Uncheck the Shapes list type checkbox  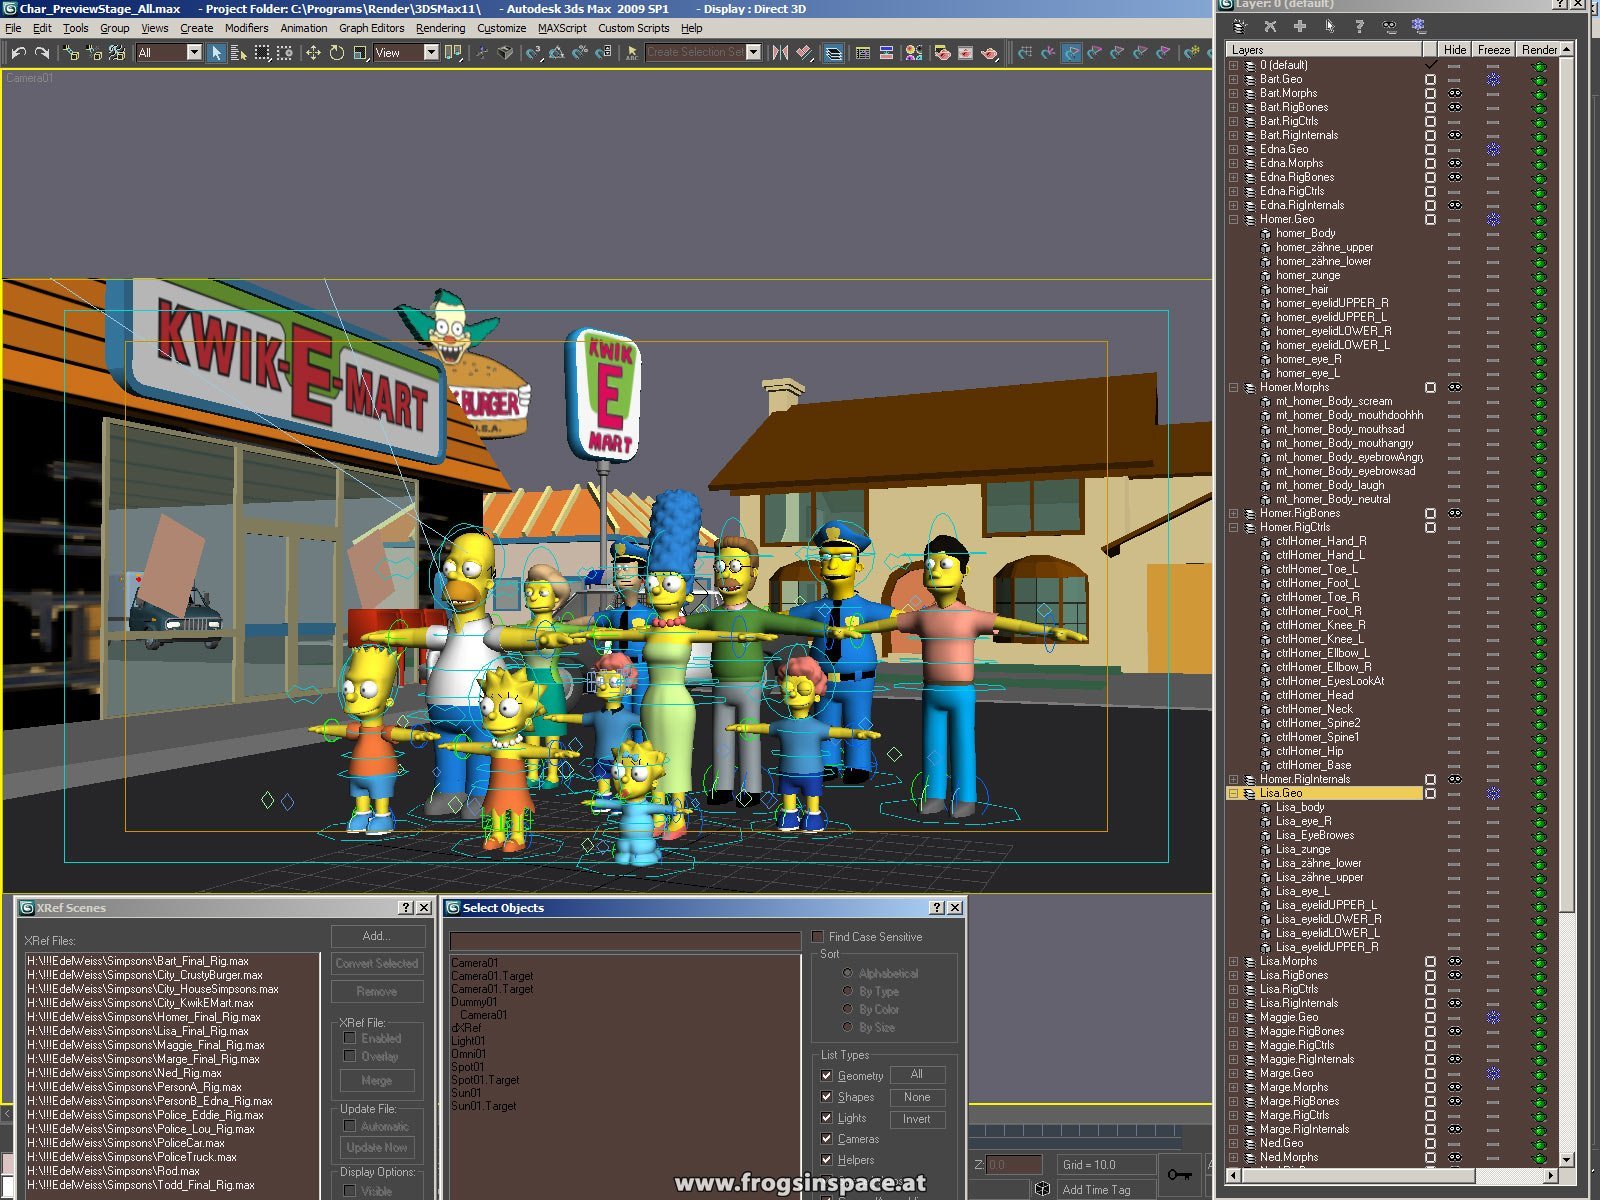tap(826, 1097)
